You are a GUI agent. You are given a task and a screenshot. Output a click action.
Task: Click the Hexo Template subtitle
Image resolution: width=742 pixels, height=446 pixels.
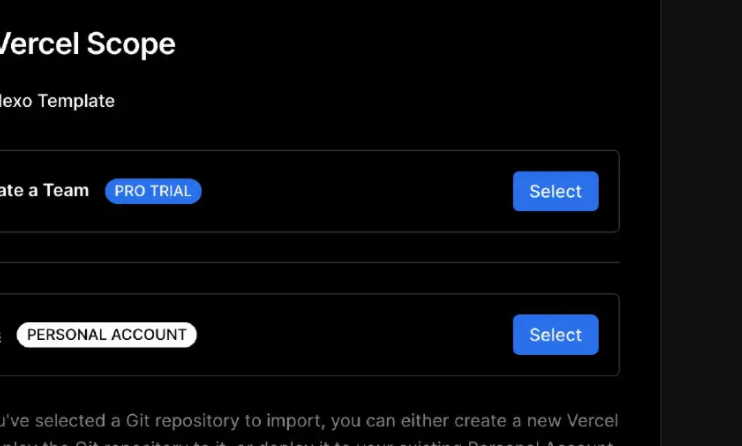tap(58, 101)
